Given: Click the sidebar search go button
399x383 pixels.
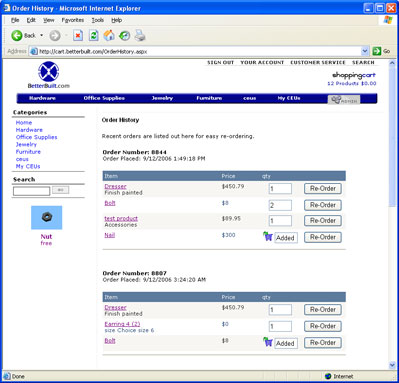Looking at the screenshot, I should (61, 190).
